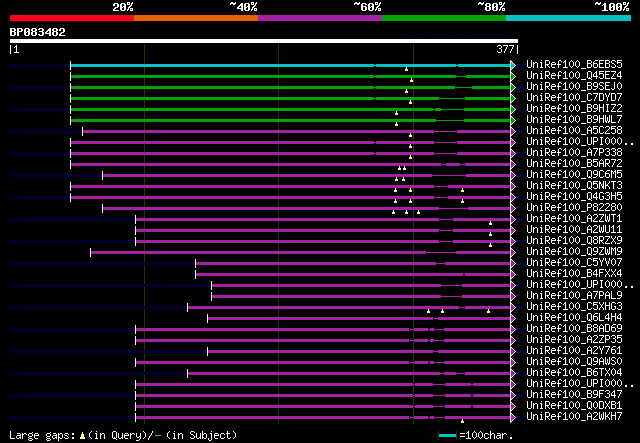Open the UniRef100_B6EBS5 hit label
The image size is (640, 443).
point(574,65)
